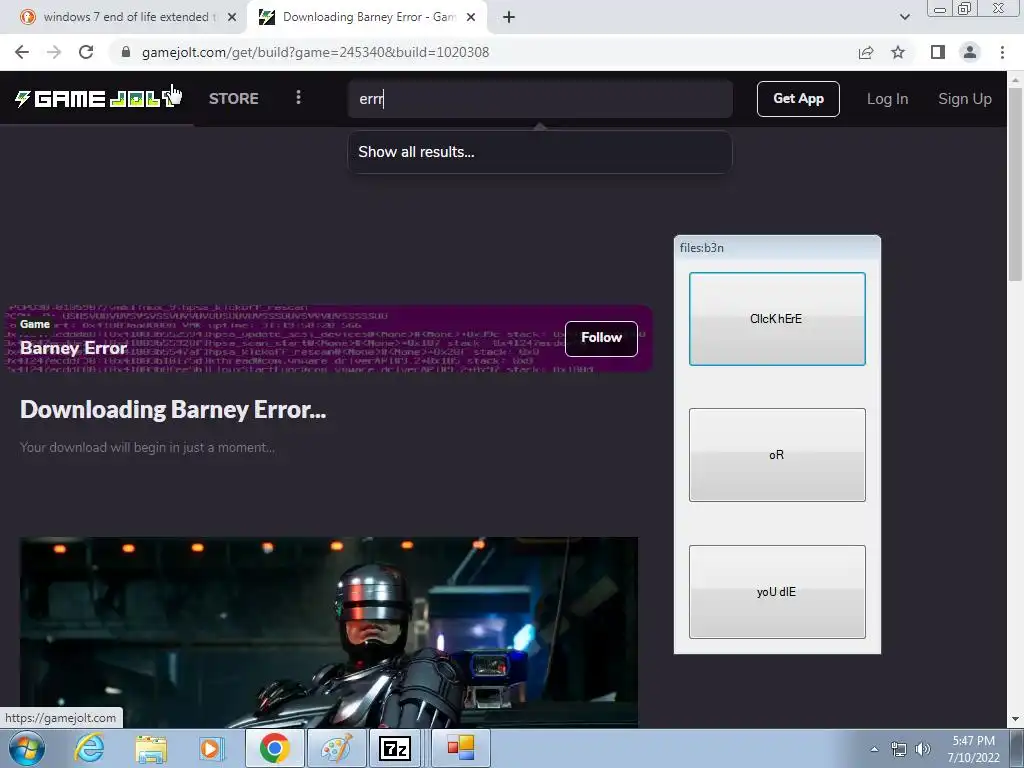Click the Get App button

(x=798, y=99)
